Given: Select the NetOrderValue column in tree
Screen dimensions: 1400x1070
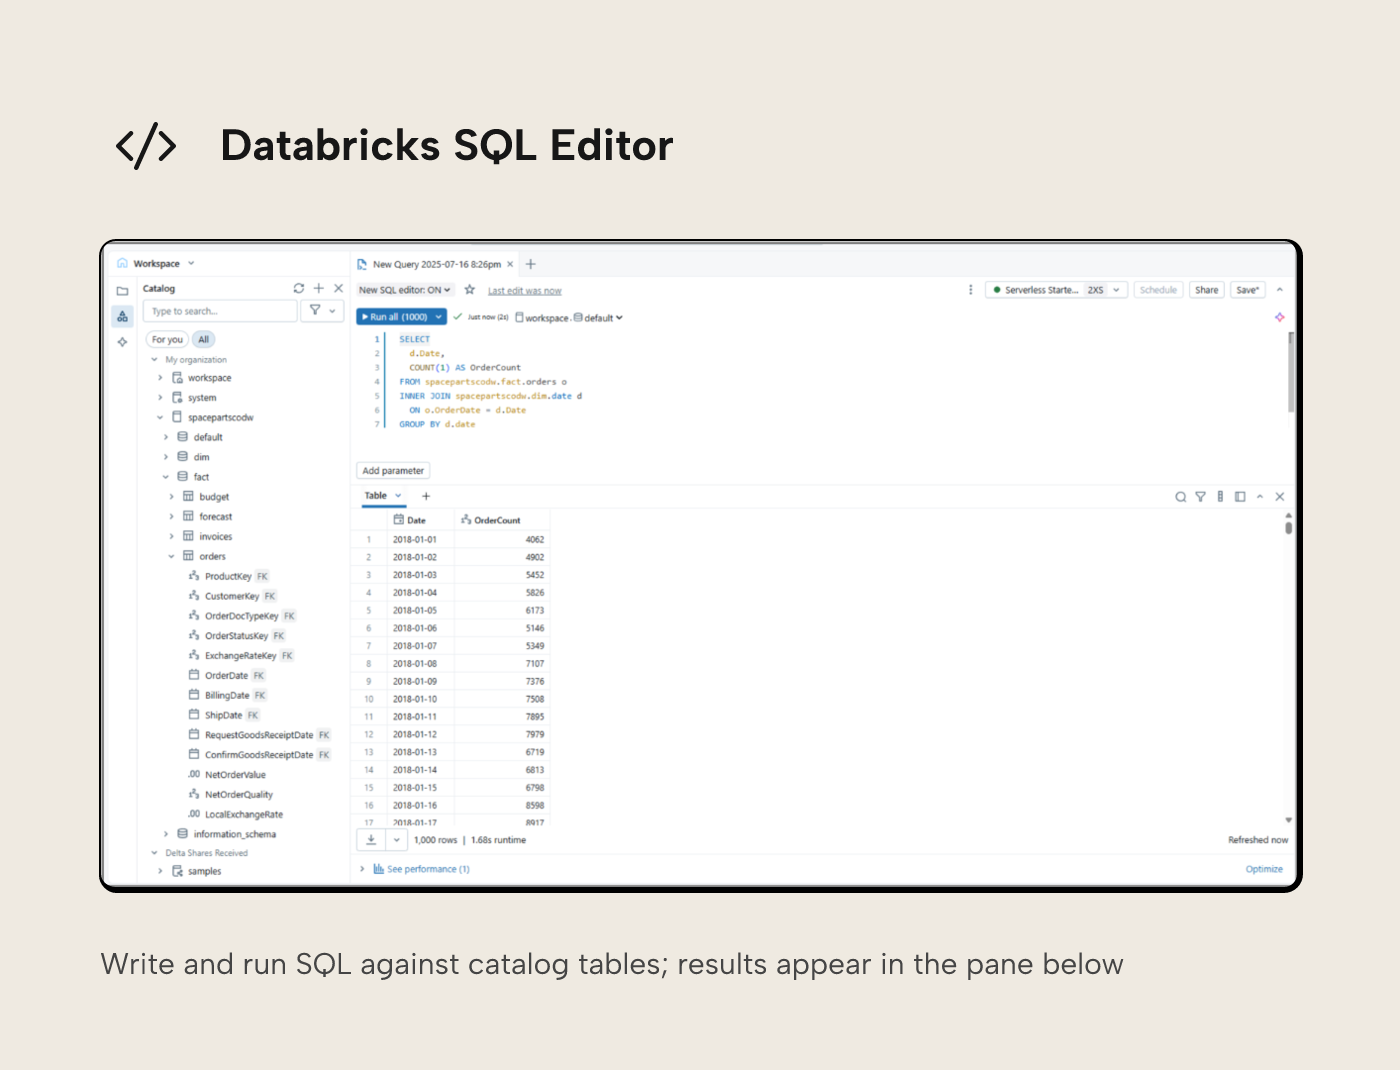Looking at the screenshot, I should [x=235, y=775].
